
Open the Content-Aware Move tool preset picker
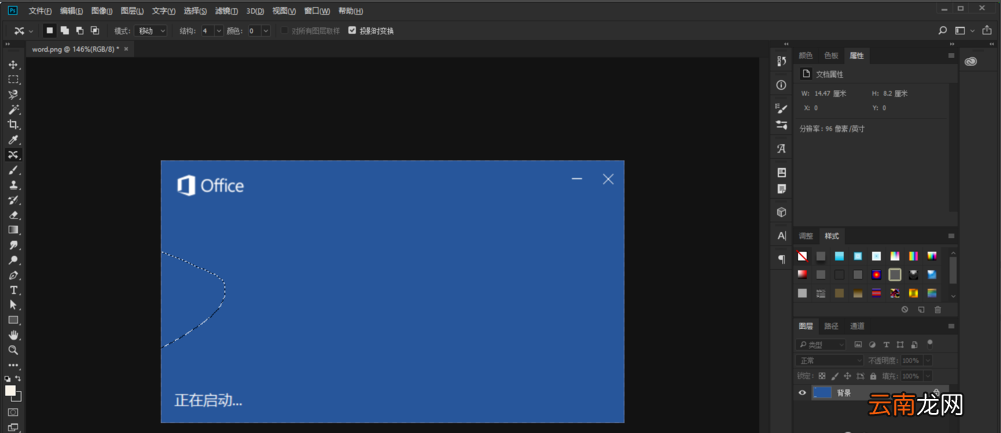[x=24, y=31]
